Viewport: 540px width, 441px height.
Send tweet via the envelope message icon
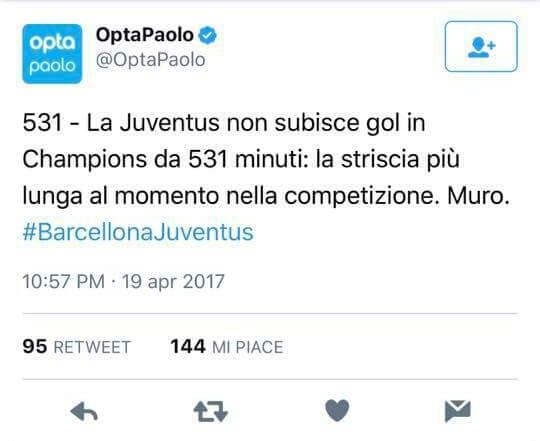tap(458, 411)
